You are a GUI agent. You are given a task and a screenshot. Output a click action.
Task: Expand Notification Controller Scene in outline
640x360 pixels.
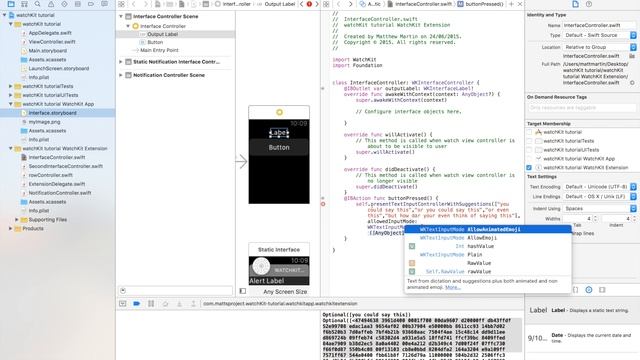tap(121, 75)
